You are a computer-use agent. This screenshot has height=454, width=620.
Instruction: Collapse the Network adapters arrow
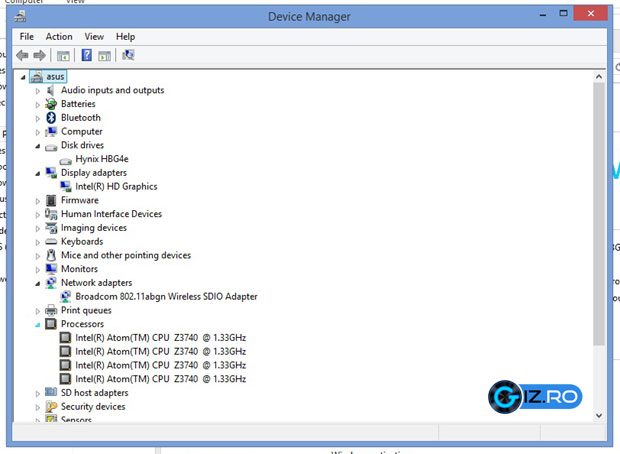point(38,284)
